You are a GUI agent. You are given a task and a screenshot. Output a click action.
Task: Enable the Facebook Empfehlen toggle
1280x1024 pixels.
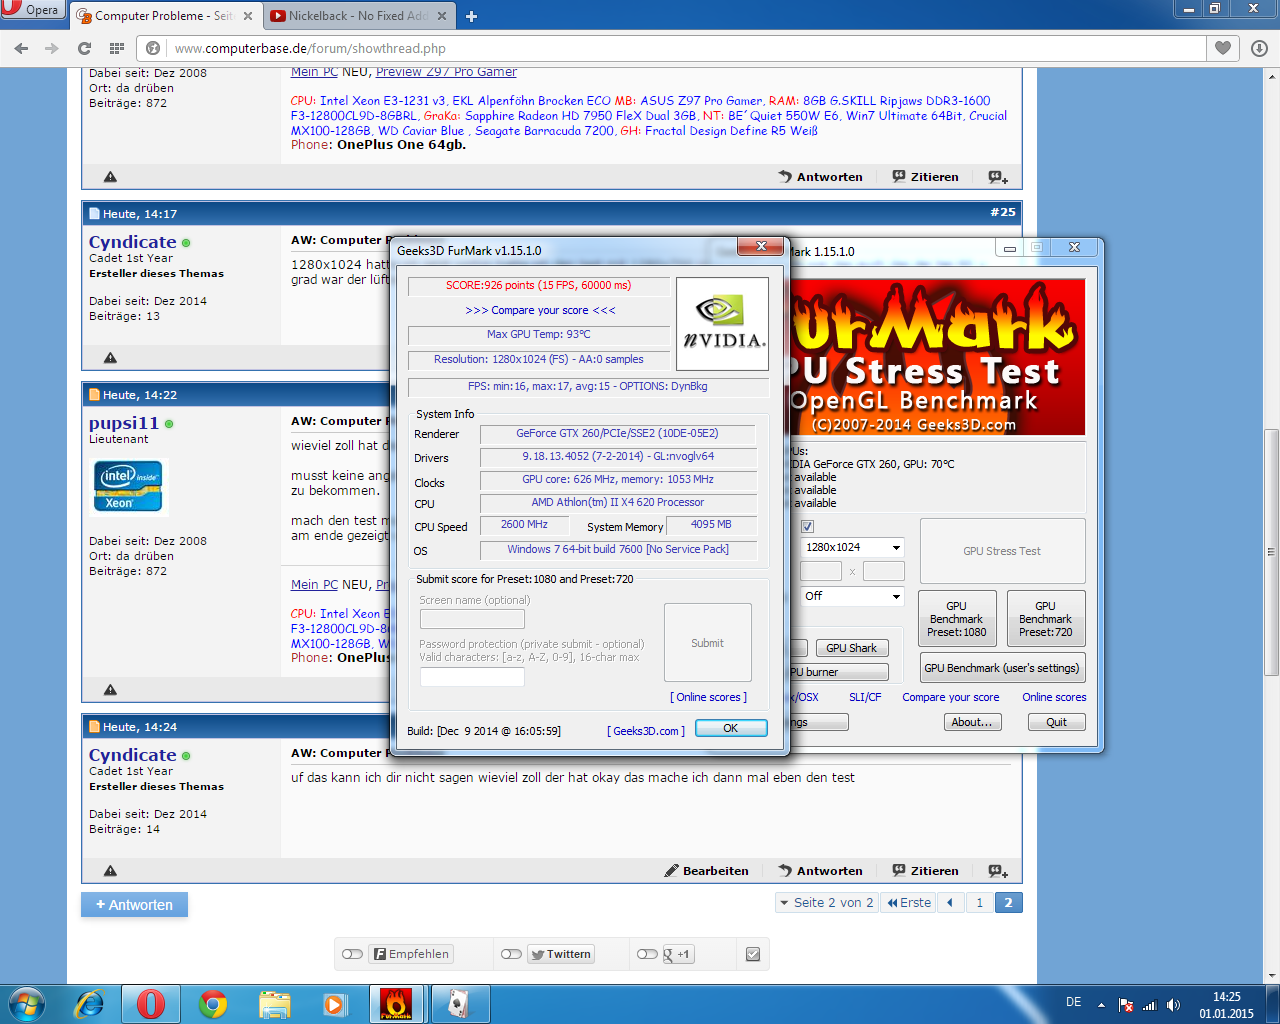pos(352,954)
